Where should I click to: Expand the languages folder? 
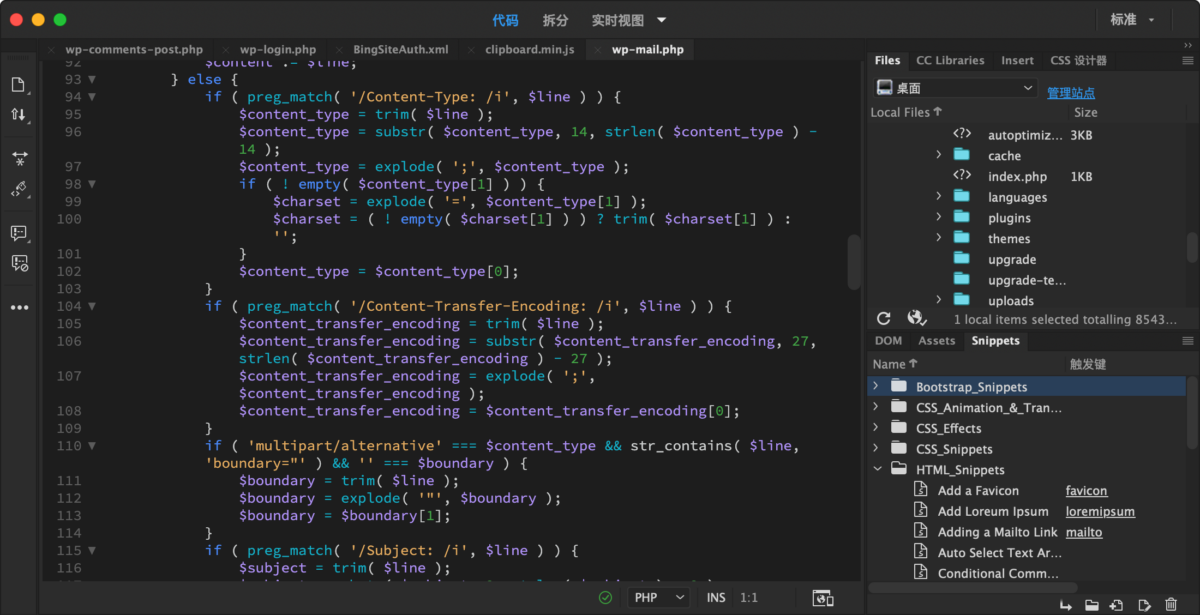point(938,197)
